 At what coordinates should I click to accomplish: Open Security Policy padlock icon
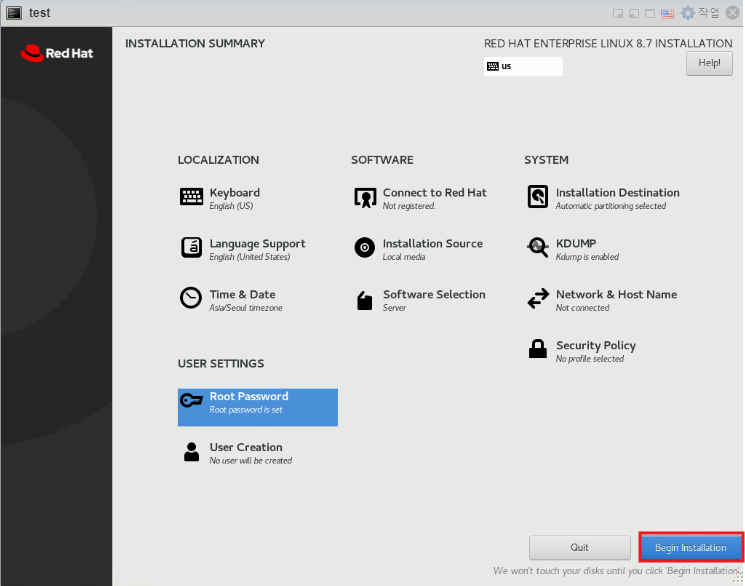[x=538, y=348]
